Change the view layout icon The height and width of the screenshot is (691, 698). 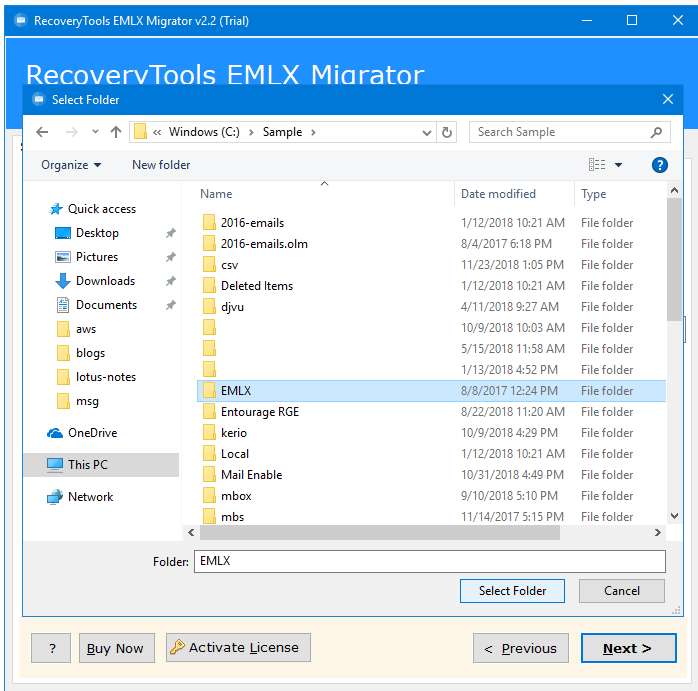click(597, 165)
